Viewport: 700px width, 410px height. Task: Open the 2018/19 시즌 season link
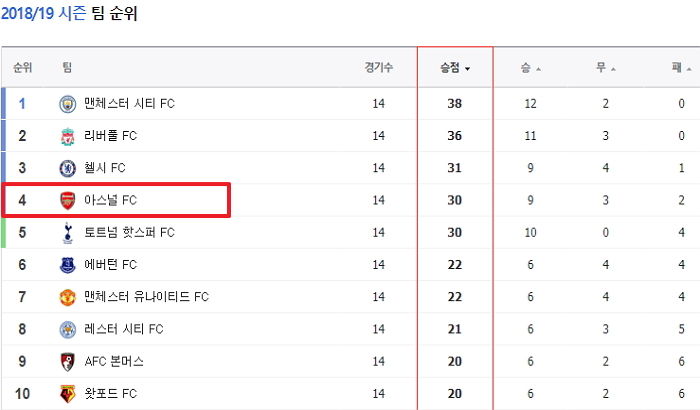tap(43, 13)
